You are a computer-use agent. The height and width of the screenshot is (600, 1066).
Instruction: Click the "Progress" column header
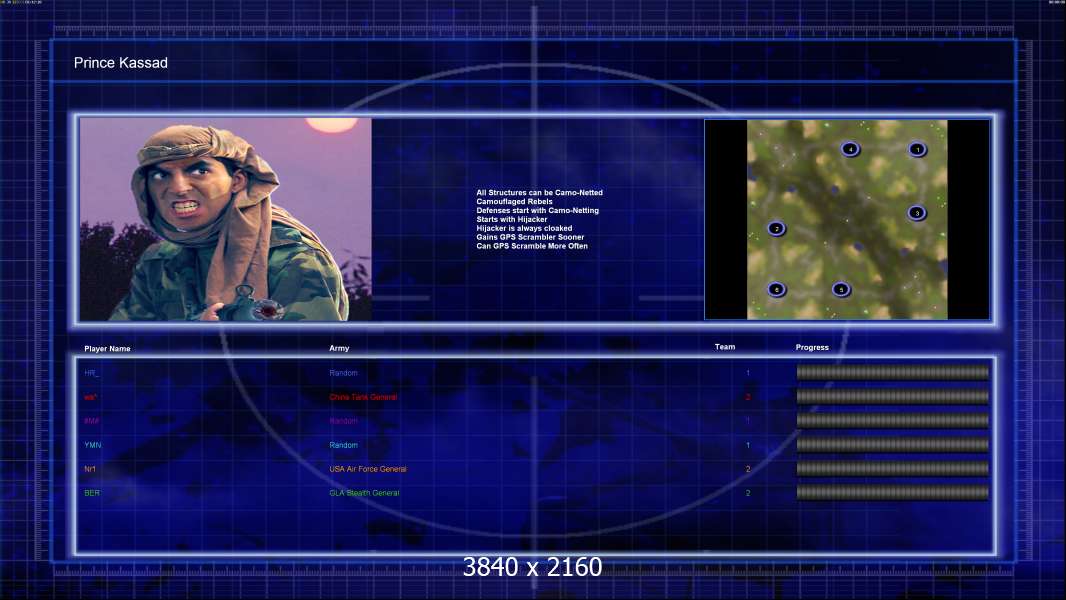[812, 347]
